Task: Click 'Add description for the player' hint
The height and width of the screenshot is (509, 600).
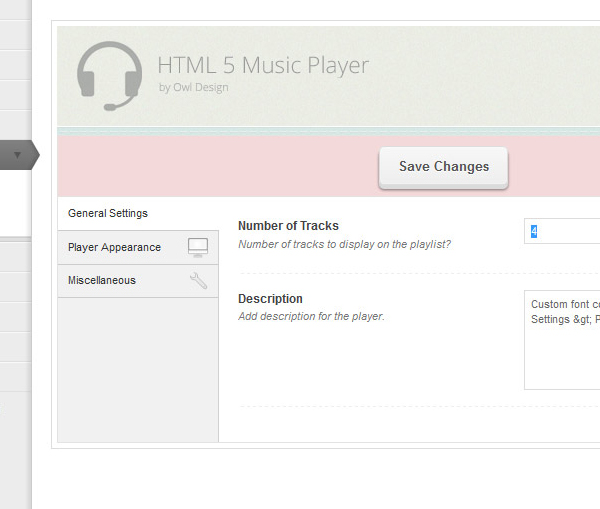Action: click(x=311, y=316)
